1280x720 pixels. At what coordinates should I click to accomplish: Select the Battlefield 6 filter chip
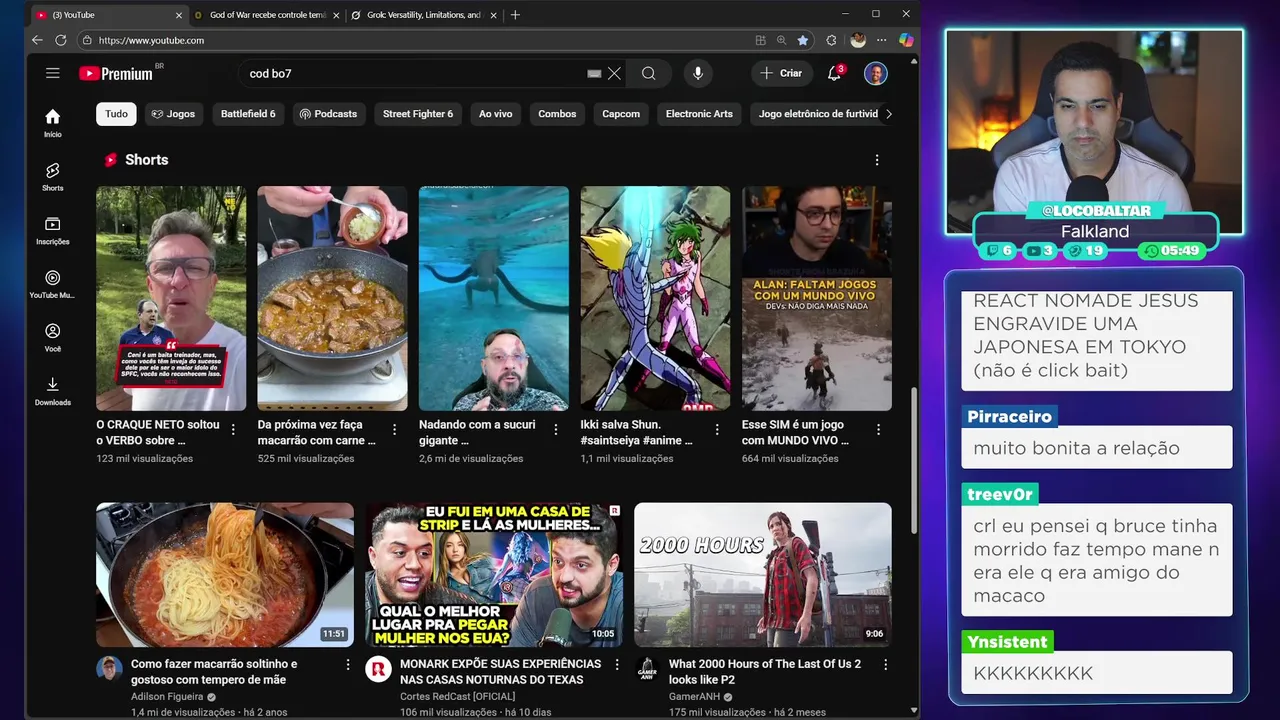point(248,114)
